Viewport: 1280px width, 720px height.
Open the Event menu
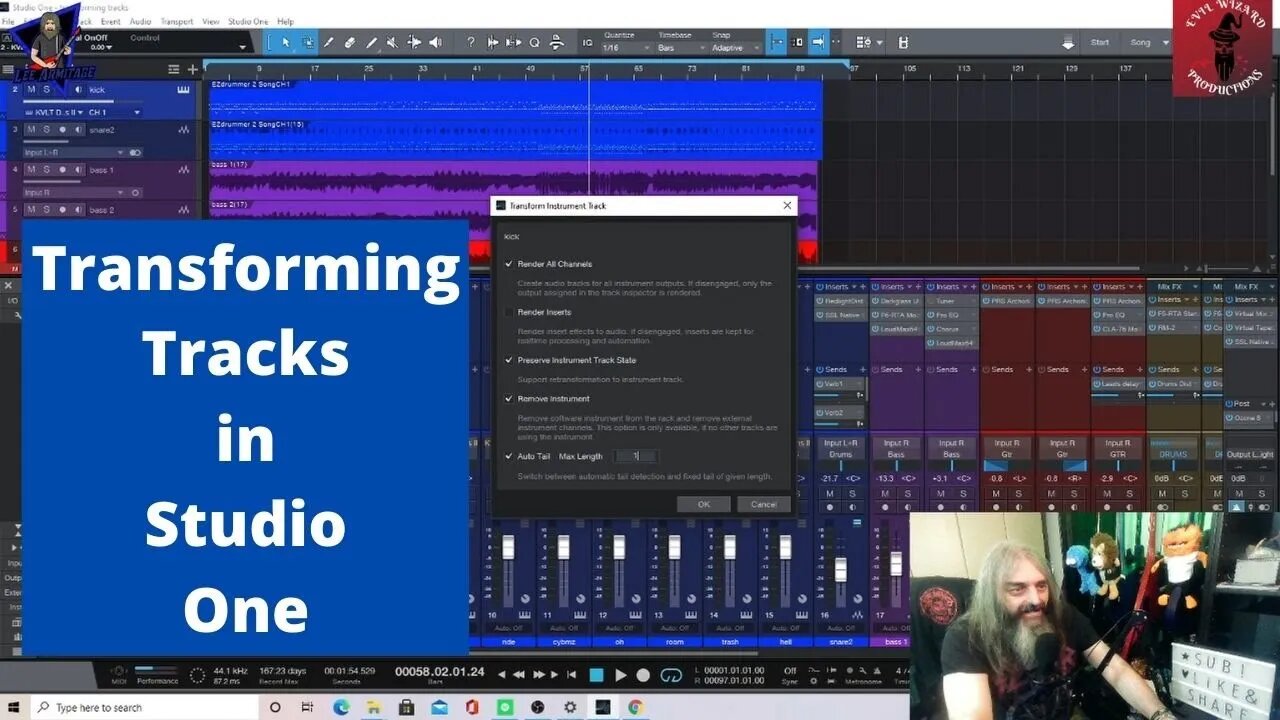click(111, 21)
